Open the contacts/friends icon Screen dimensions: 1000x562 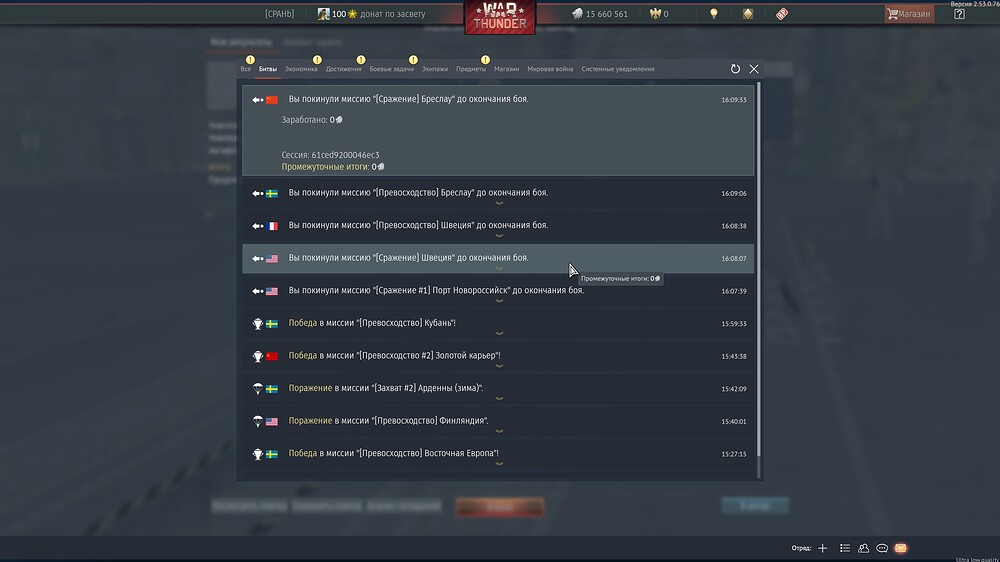(863, 548)
